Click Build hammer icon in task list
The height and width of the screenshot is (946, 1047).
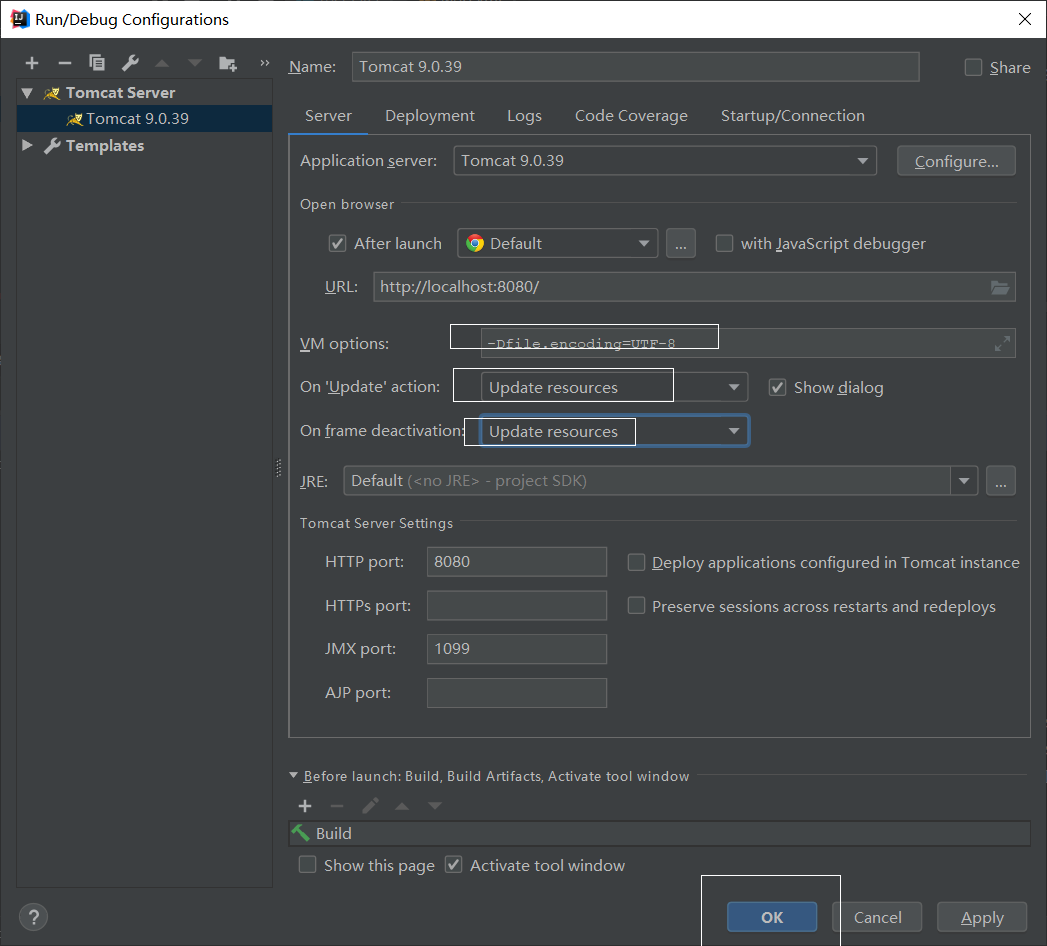coord(300,833)
